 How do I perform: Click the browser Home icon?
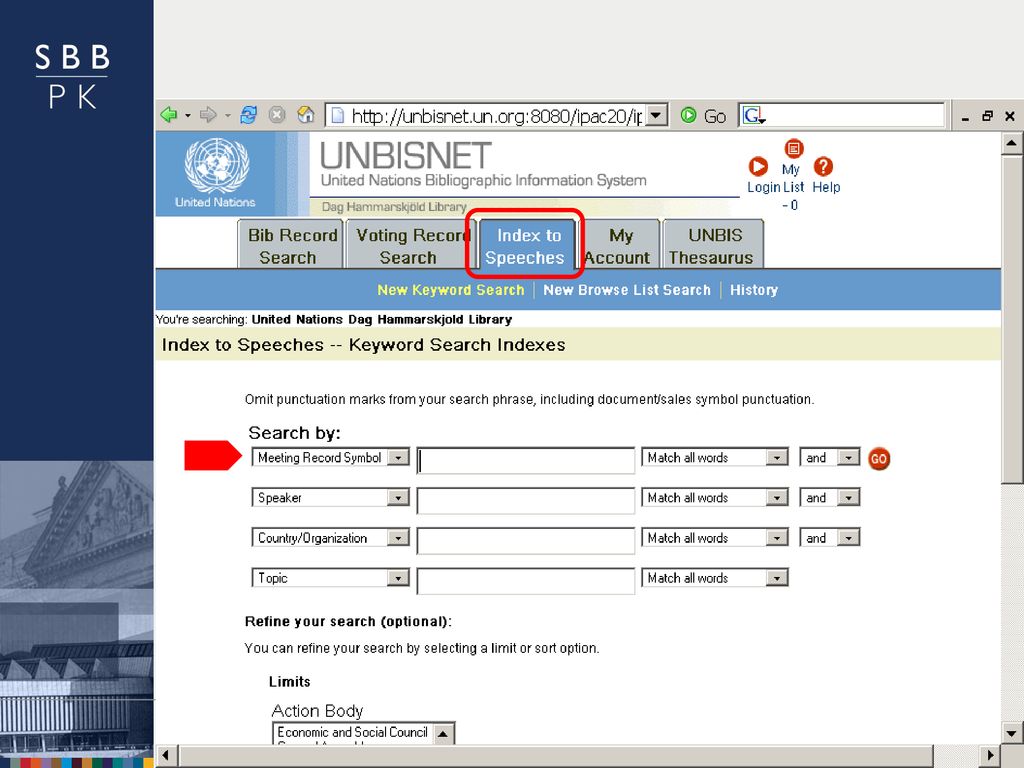(x=306, y=116)
